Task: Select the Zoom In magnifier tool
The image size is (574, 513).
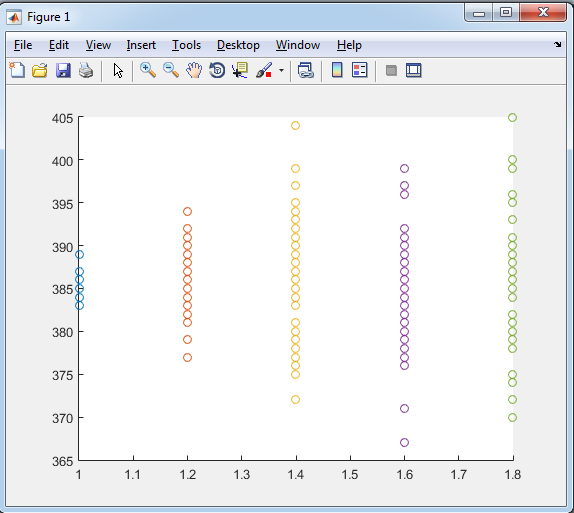Action: [x=148, y=70]
